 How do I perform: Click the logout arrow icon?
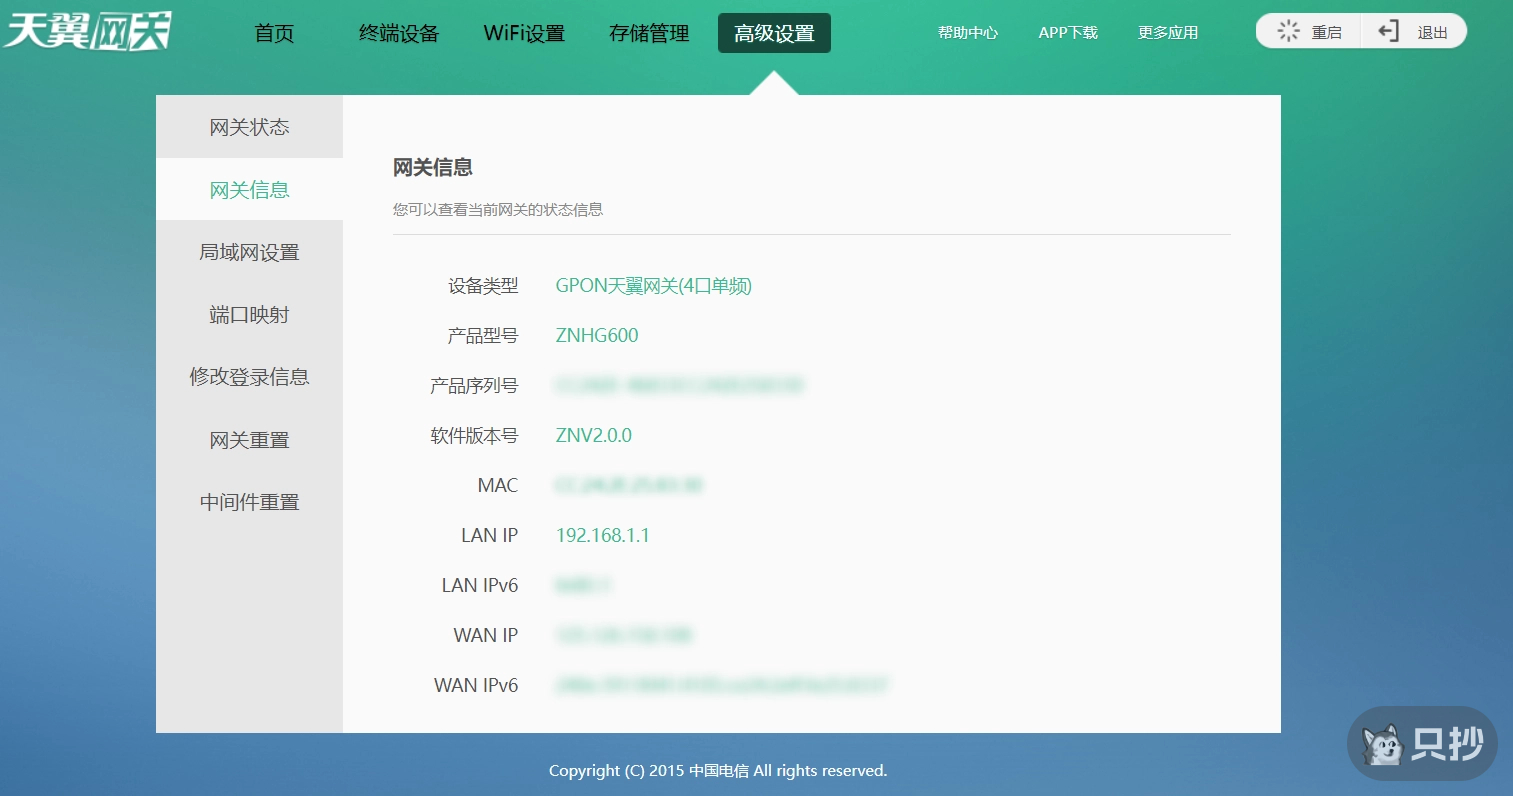1388,32
